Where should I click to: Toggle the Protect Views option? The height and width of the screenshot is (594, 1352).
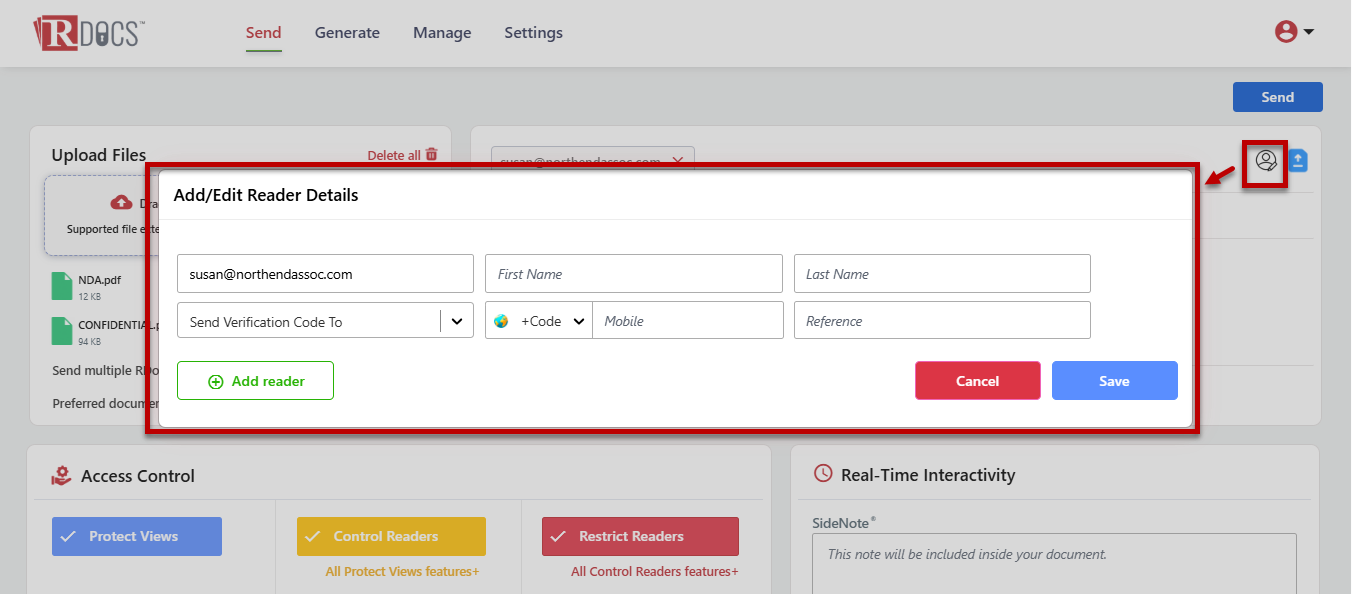point(137,536)
